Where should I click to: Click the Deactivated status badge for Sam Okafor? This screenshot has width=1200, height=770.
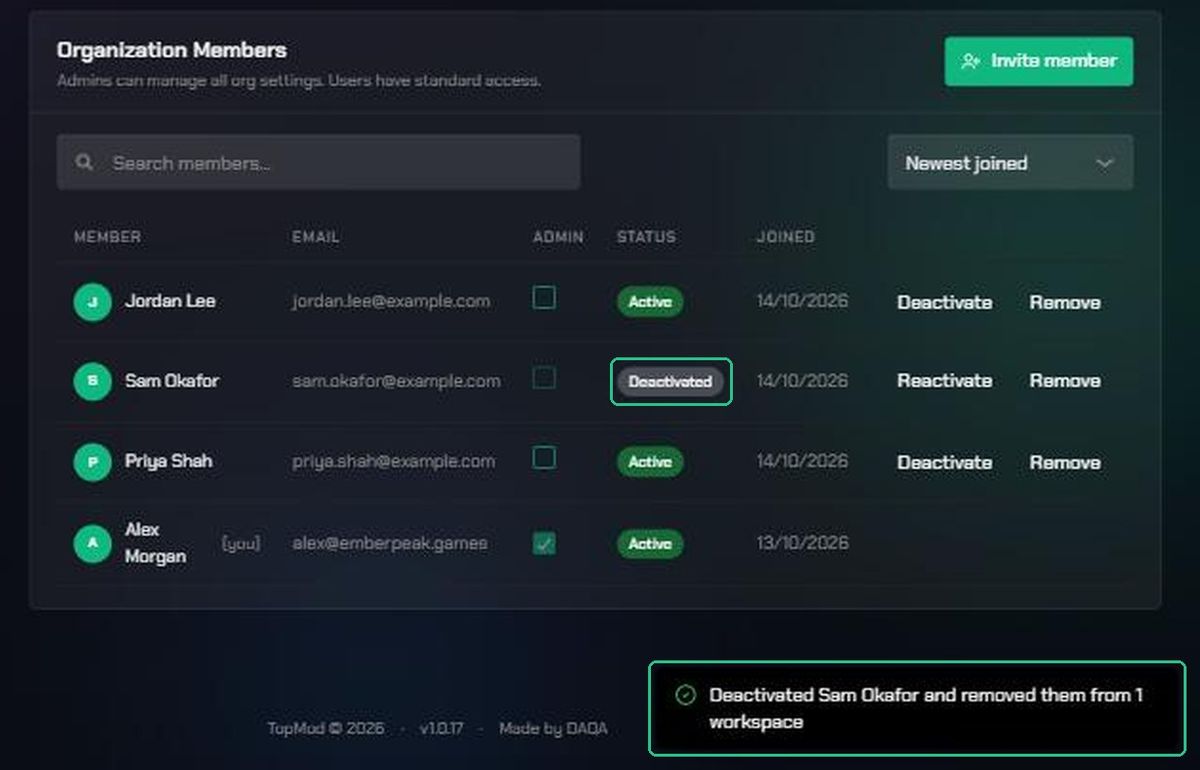coord(670,382)
